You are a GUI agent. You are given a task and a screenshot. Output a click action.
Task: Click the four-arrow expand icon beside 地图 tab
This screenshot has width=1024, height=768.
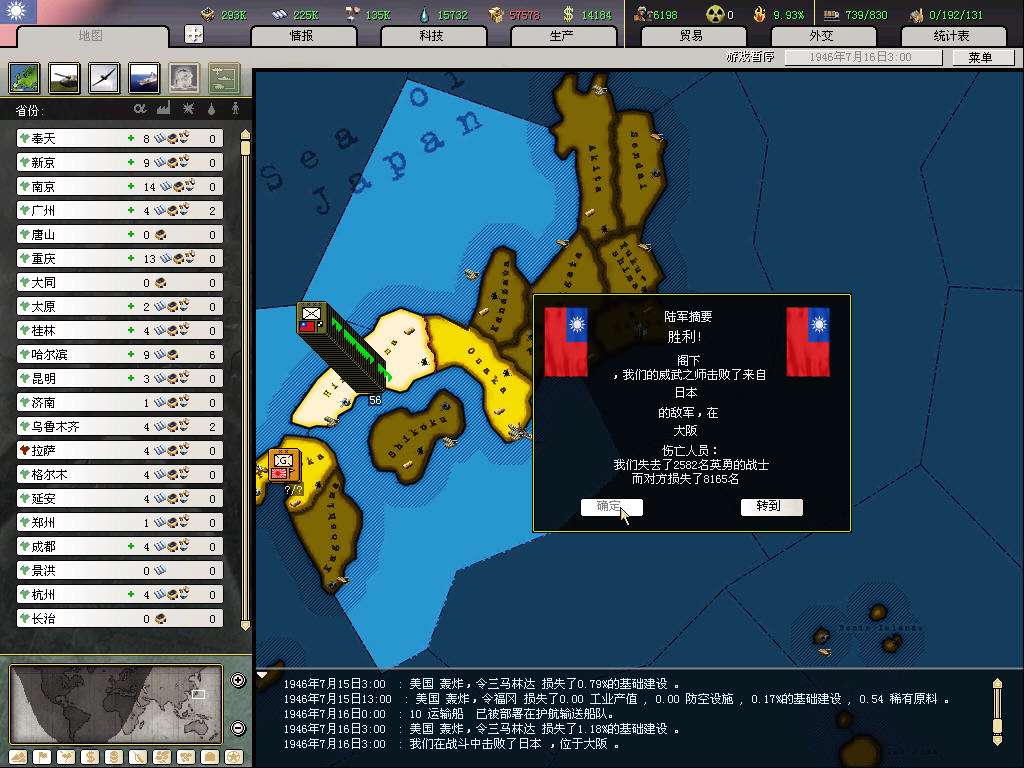(194, 34)
